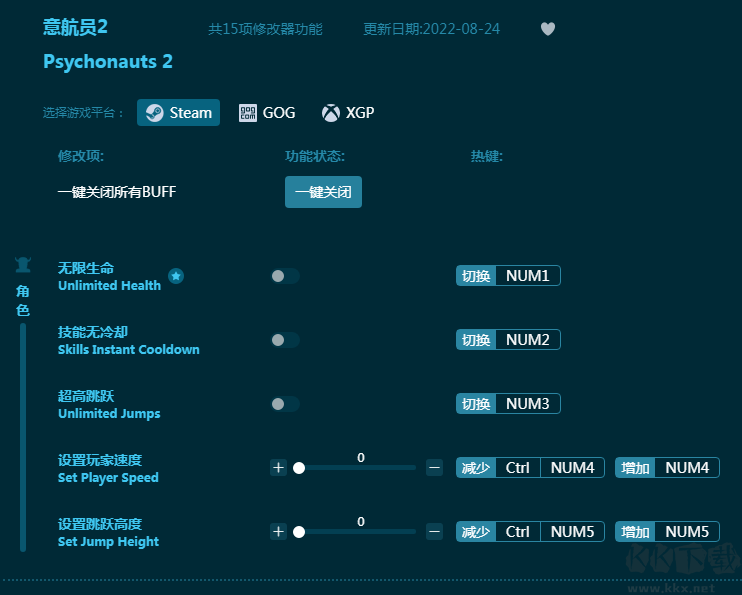Click the star badge next to Unlimited Health
Viewport: 742px width, 595px height.
coord(176,276)
